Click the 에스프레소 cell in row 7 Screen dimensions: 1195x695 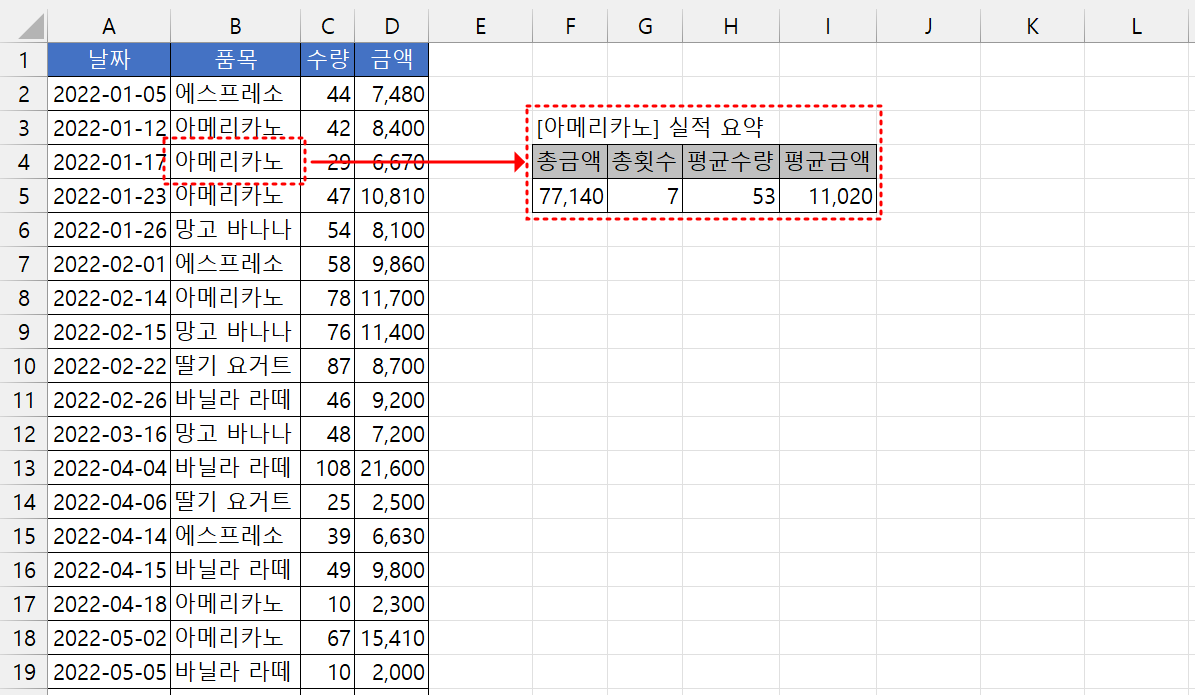tap(235, 264)
